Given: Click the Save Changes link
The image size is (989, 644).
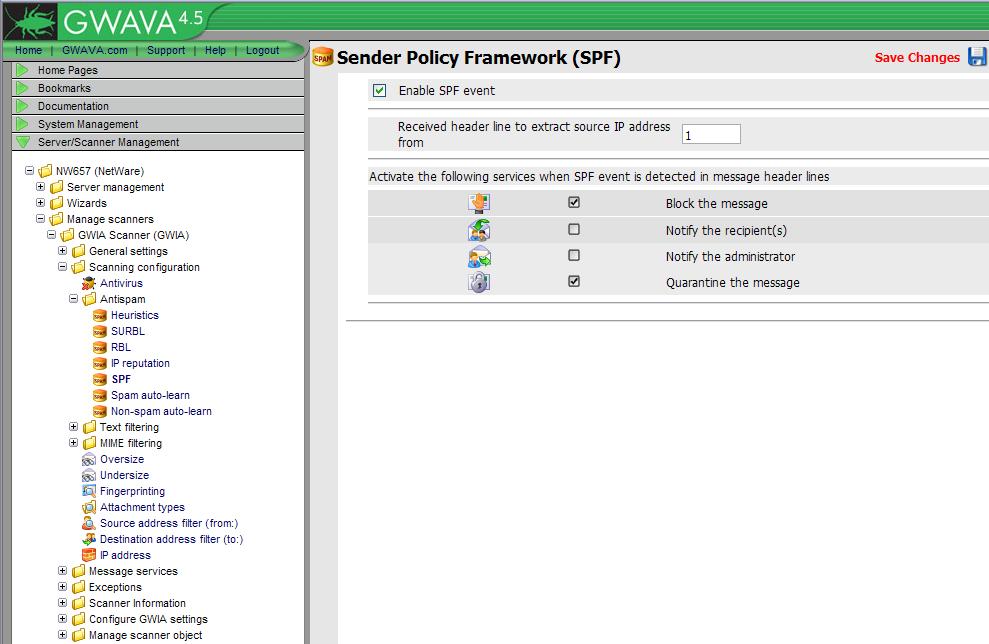Looking at the screenshot, I should [x=917, y=57].
